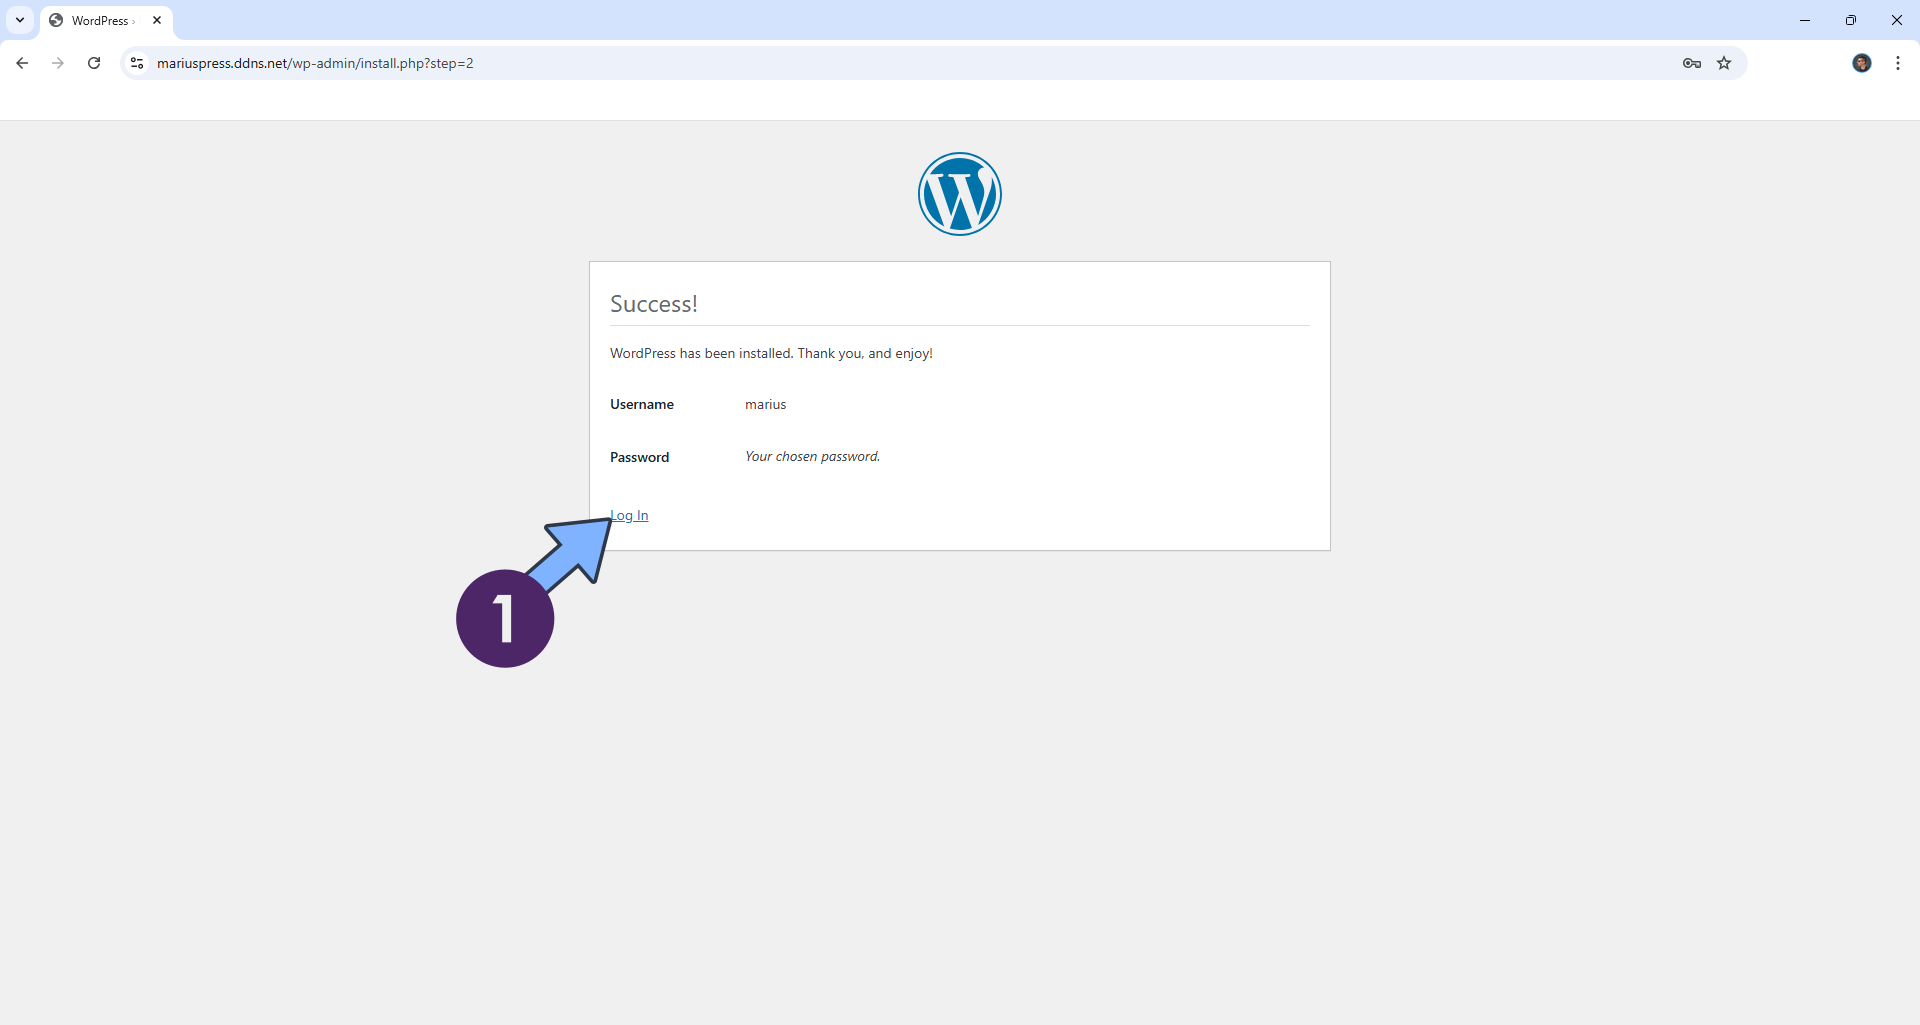The width and height of the screenshot is (1920, 1025).
Task: Reload the current page
Action: (94, 63)
